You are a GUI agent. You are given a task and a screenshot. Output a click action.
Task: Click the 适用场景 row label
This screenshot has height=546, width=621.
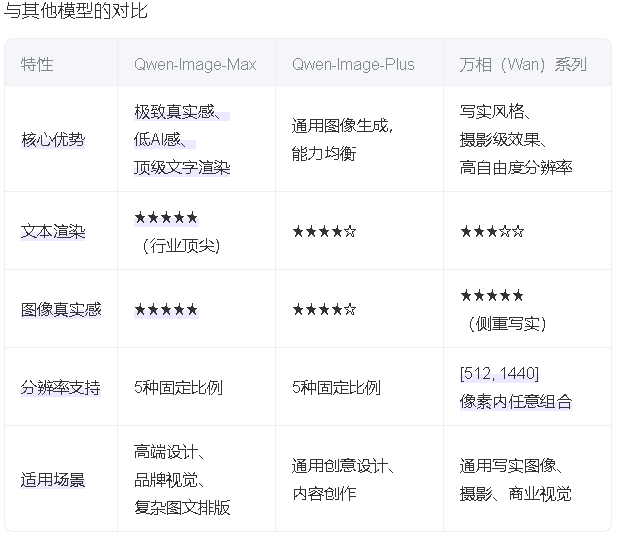click(x=53, y=479)
